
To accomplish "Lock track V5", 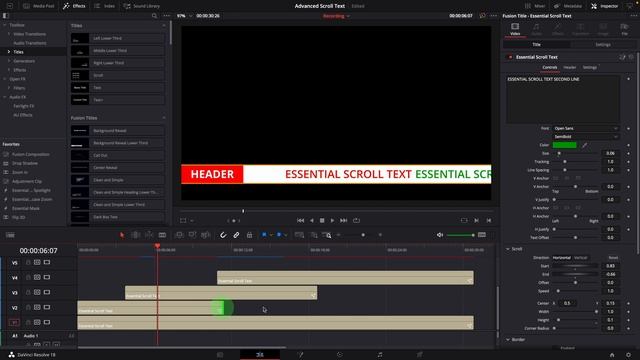I will (28, 262).
